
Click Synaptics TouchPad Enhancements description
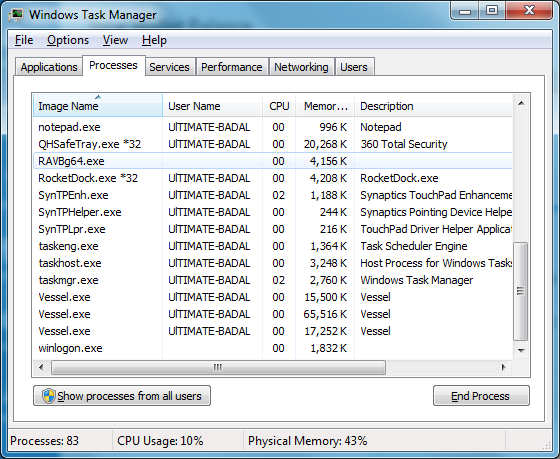pyautogui.click(x=436, y=195)
